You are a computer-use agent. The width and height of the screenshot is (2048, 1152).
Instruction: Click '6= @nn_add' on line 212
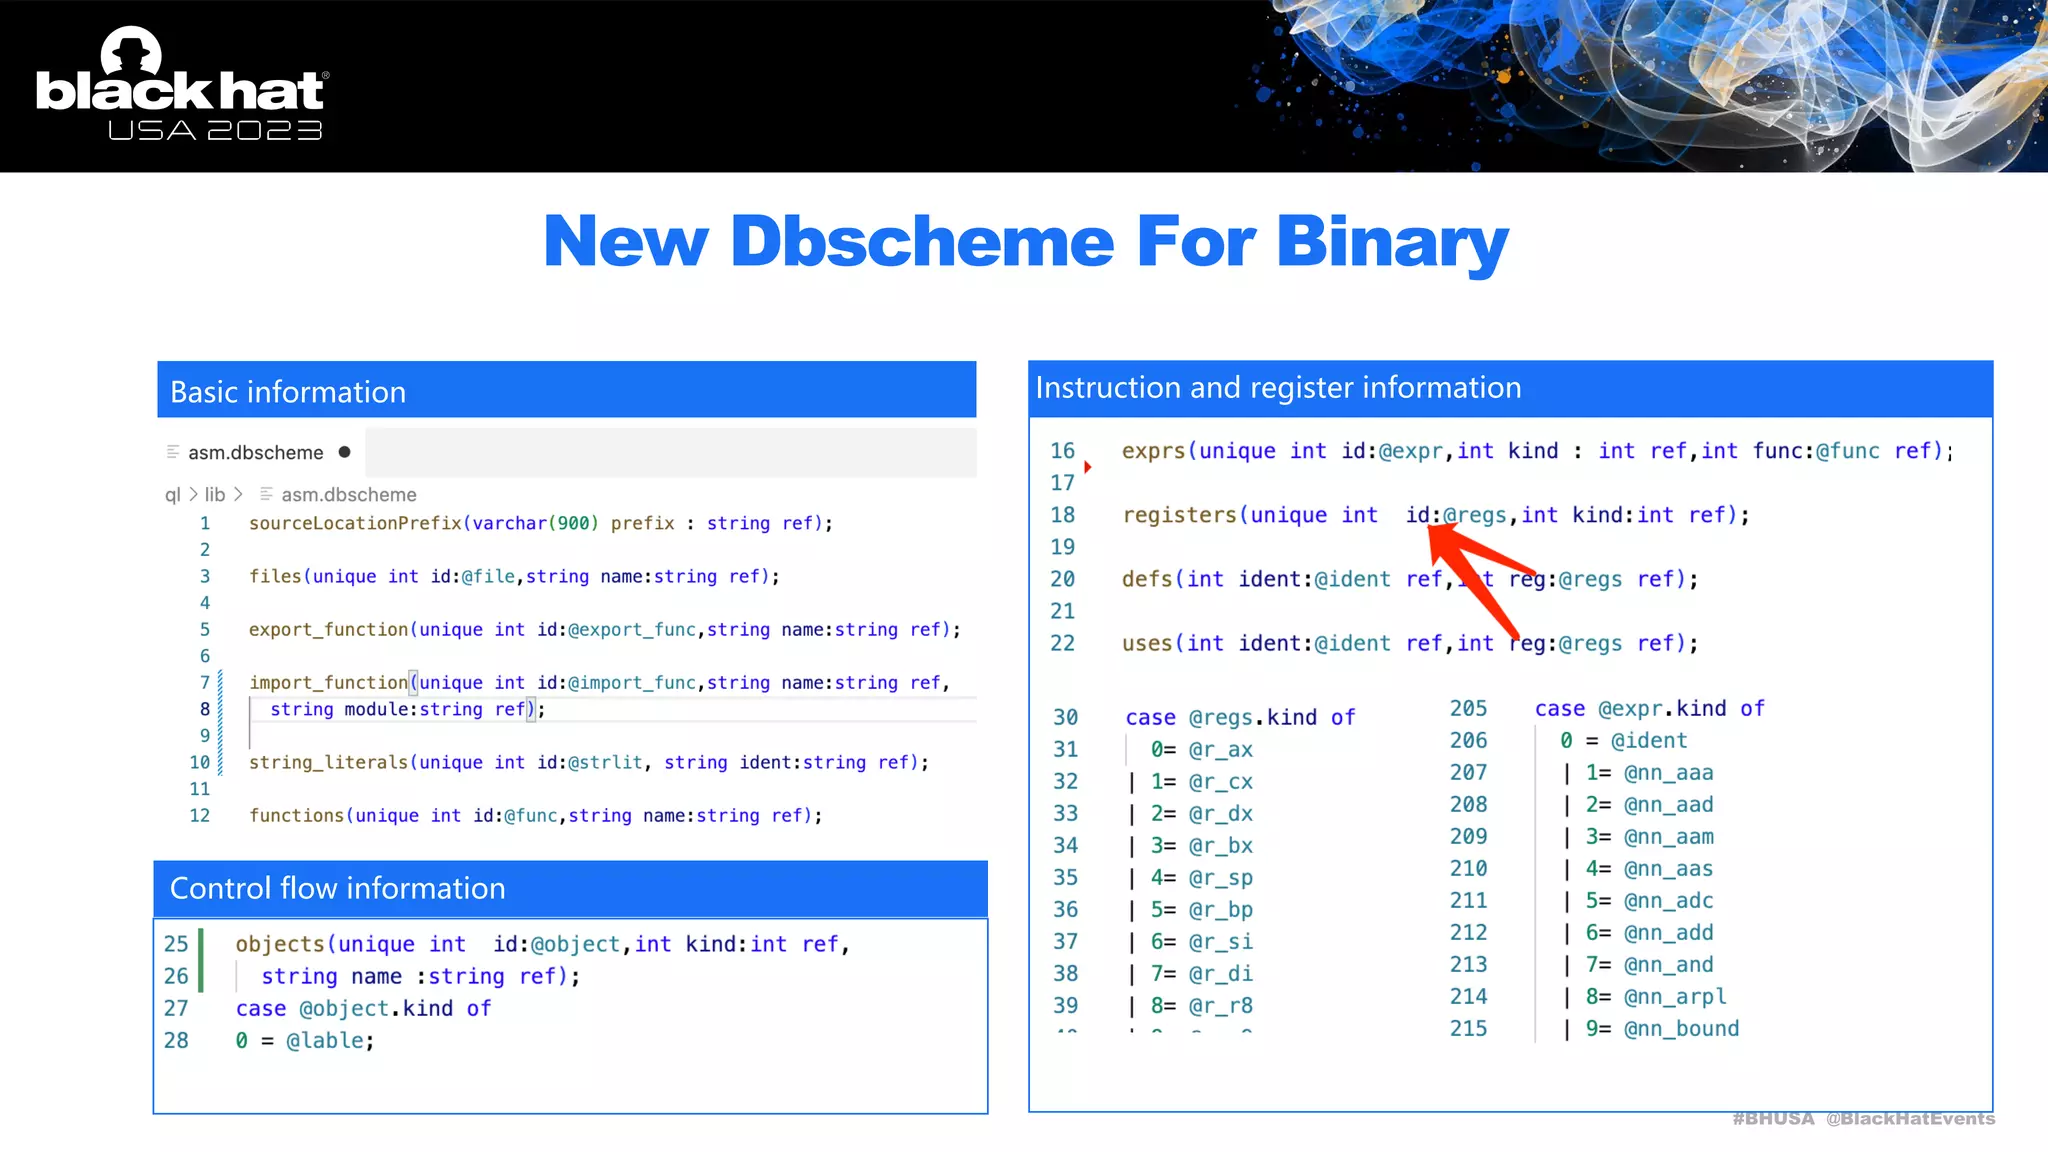click(1650, 932)
